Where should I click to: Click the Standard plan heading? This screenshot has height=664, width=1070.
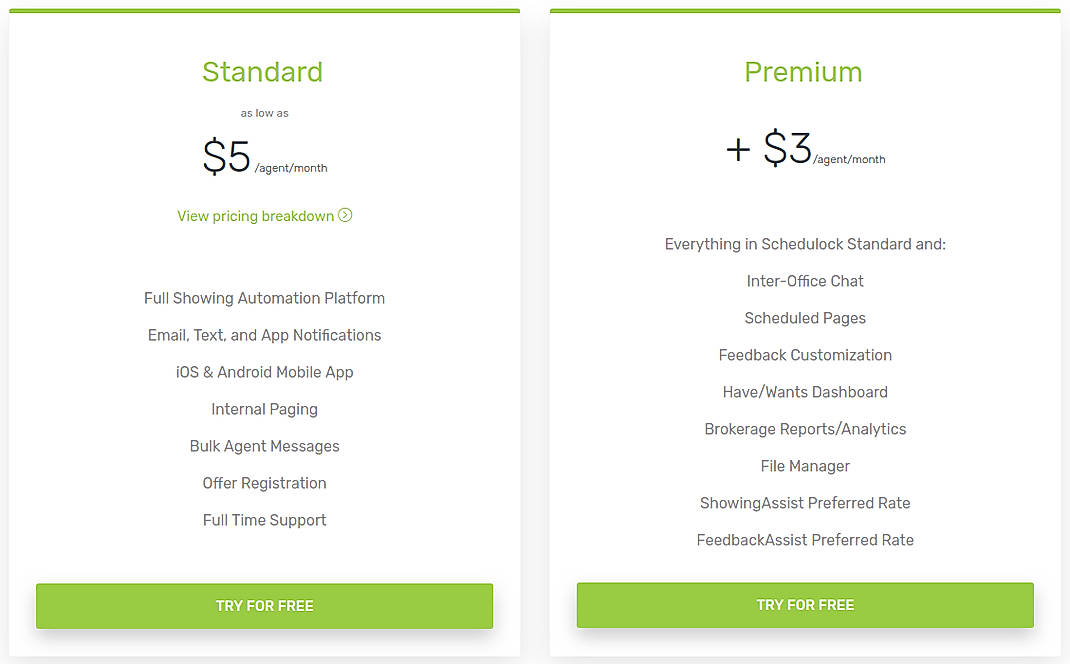point(263,72)
